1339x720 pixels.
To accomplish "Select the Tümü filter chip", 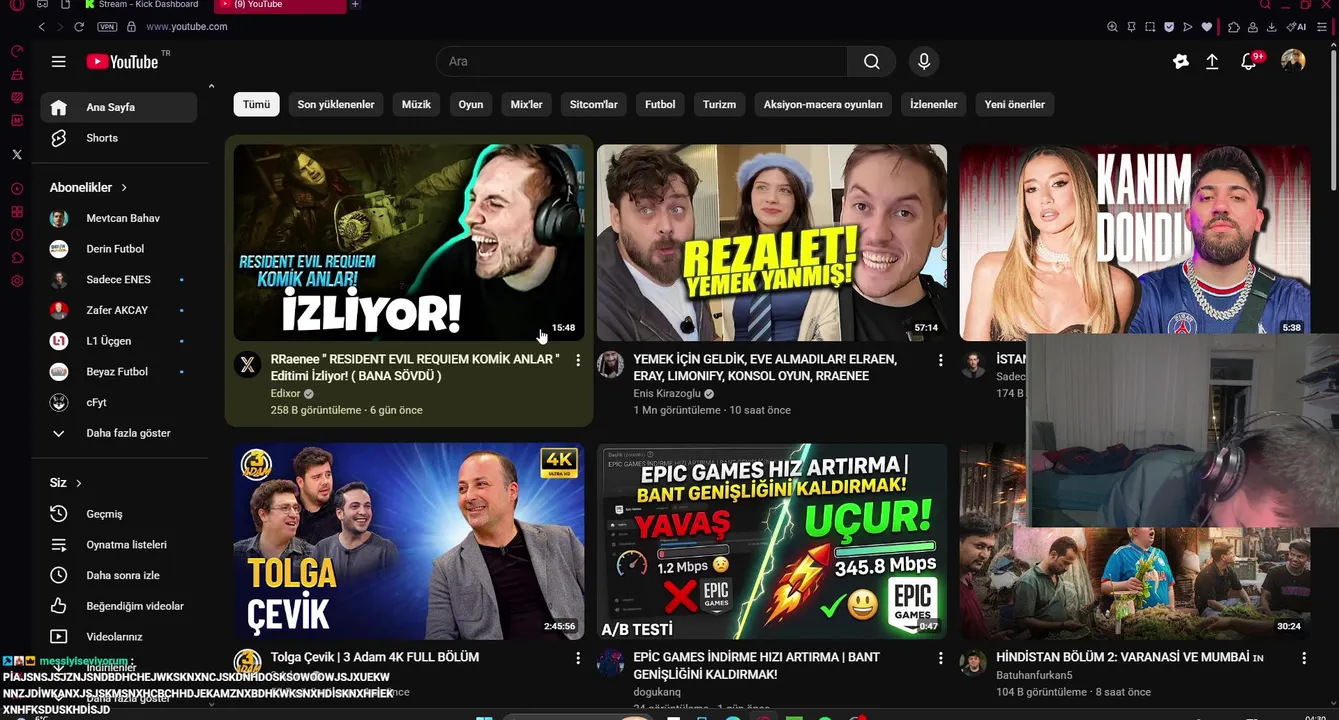I will (x=257, y=104).
